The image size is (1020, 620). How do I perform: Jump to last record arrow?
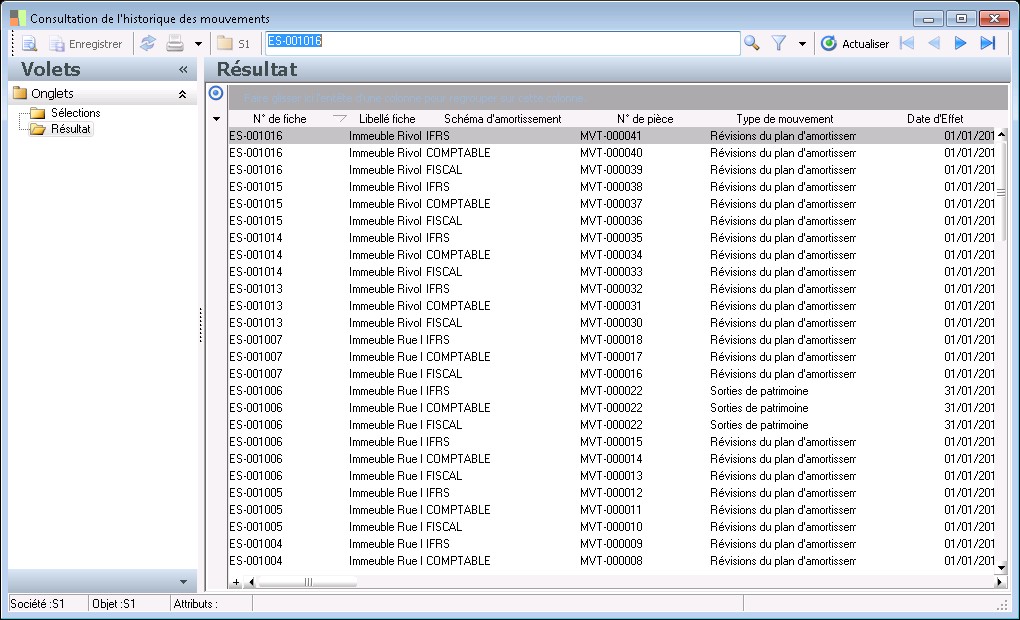[x=988, y=43]
